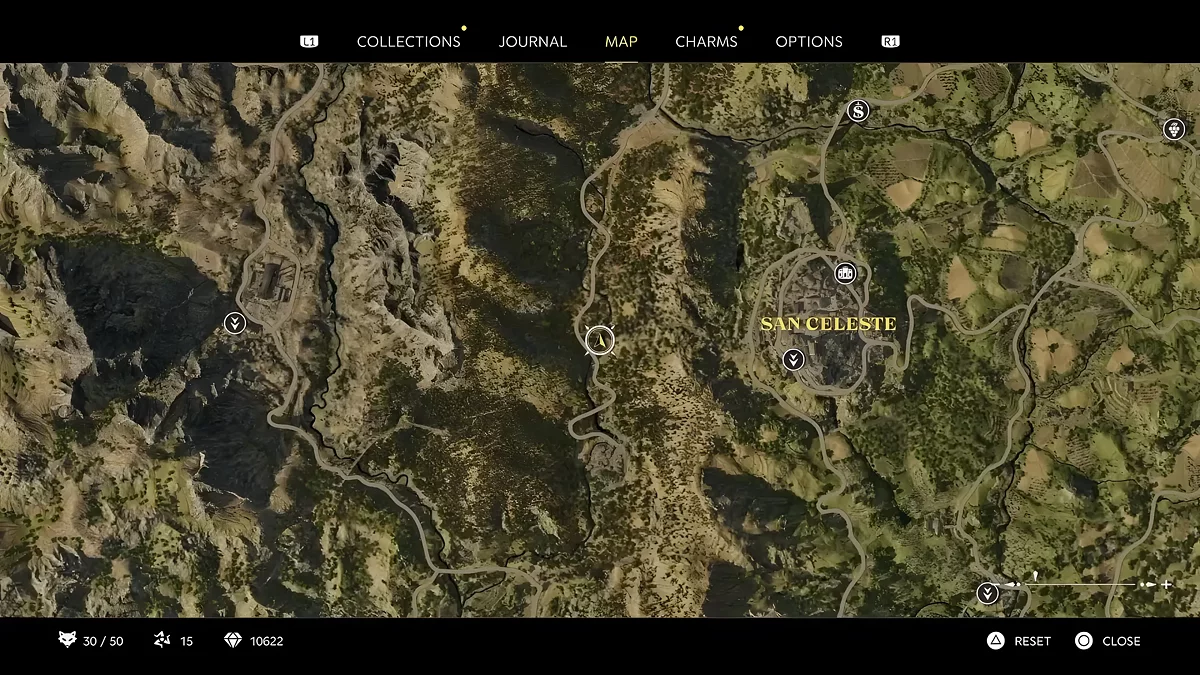
Task: Click the San Celeste town label
Action: [x=828, y=324]
